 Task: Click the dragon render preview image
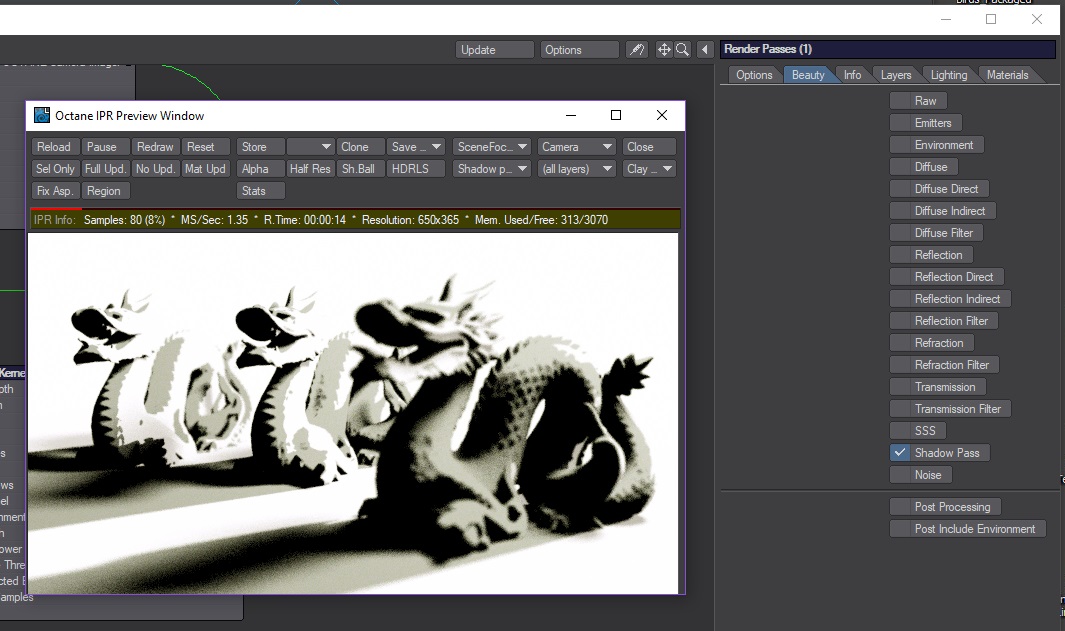coord(353,413)
